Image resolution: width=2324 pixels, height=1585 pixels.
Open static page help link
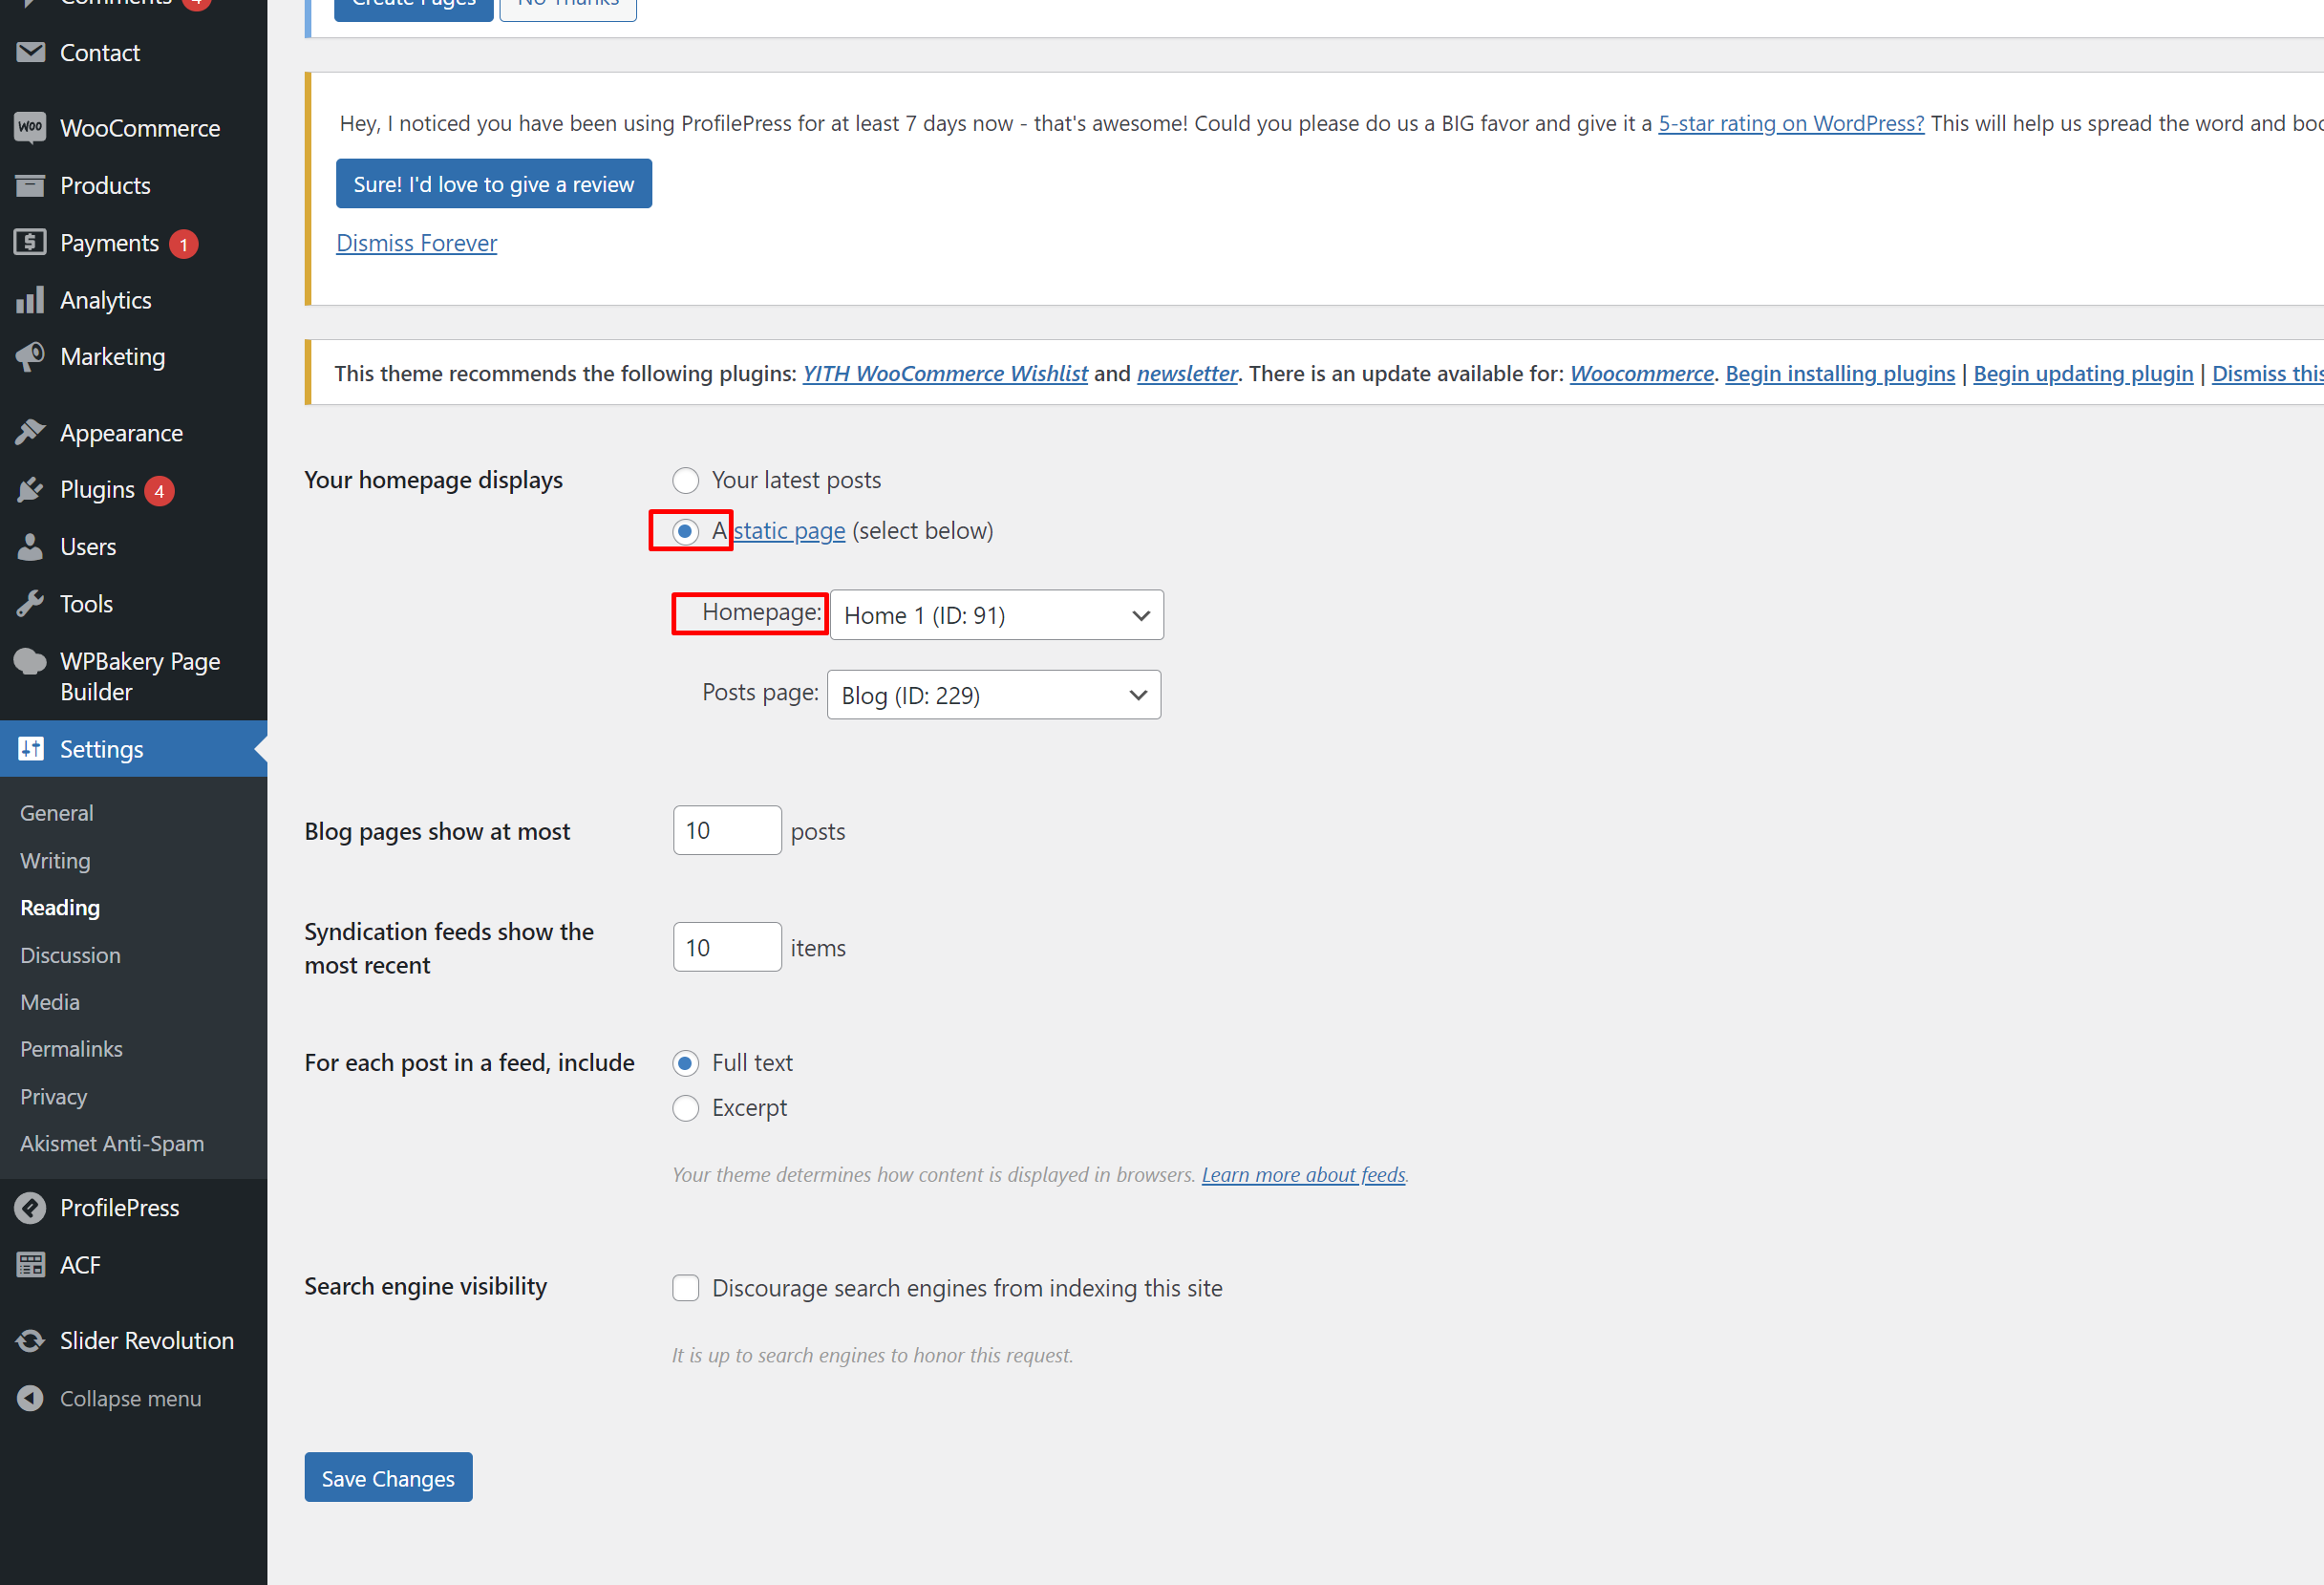[x=790, y=531]
